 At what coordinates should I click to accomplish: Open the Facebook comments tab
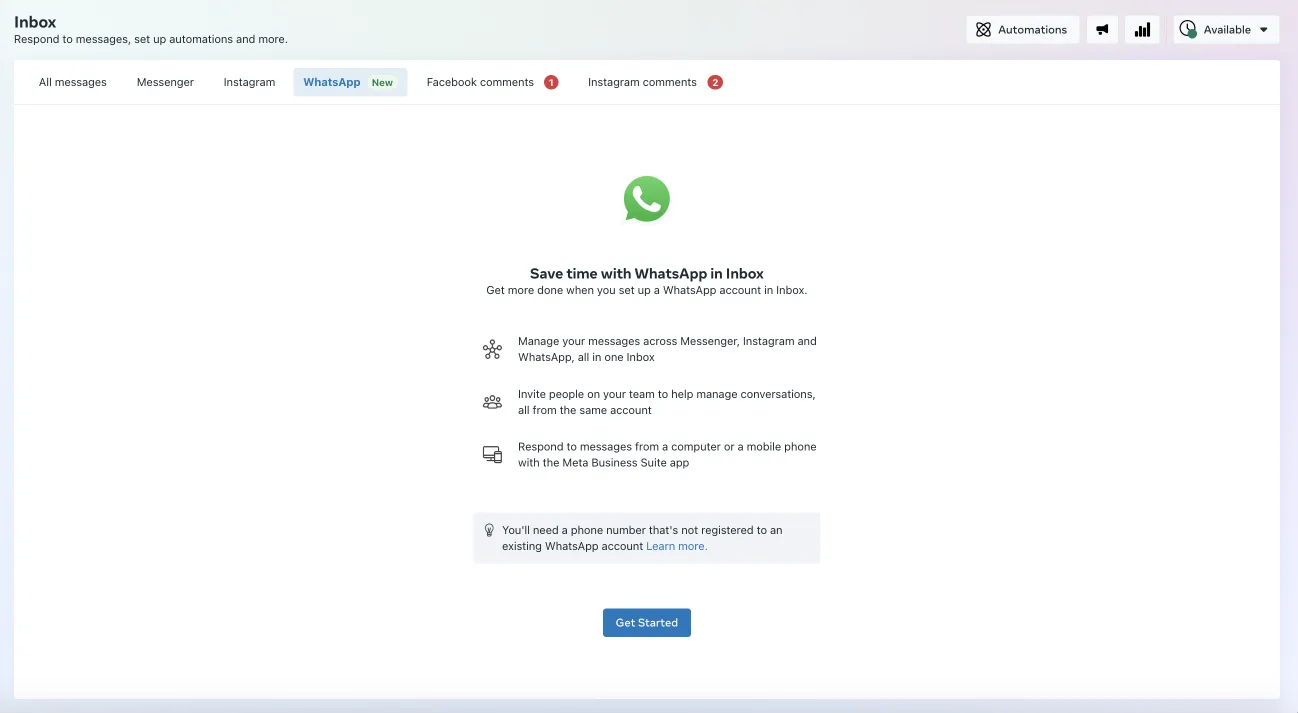pos(482,81)
